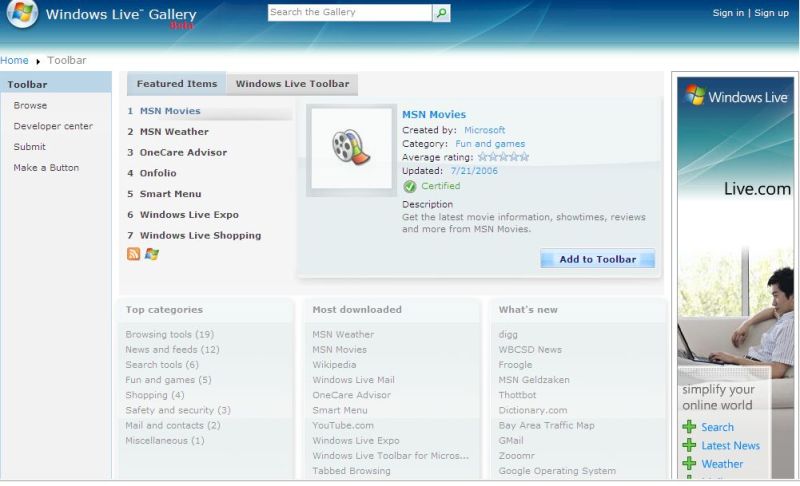
Task: Open YouTube.com under Most downloaded
Action: 343,425
